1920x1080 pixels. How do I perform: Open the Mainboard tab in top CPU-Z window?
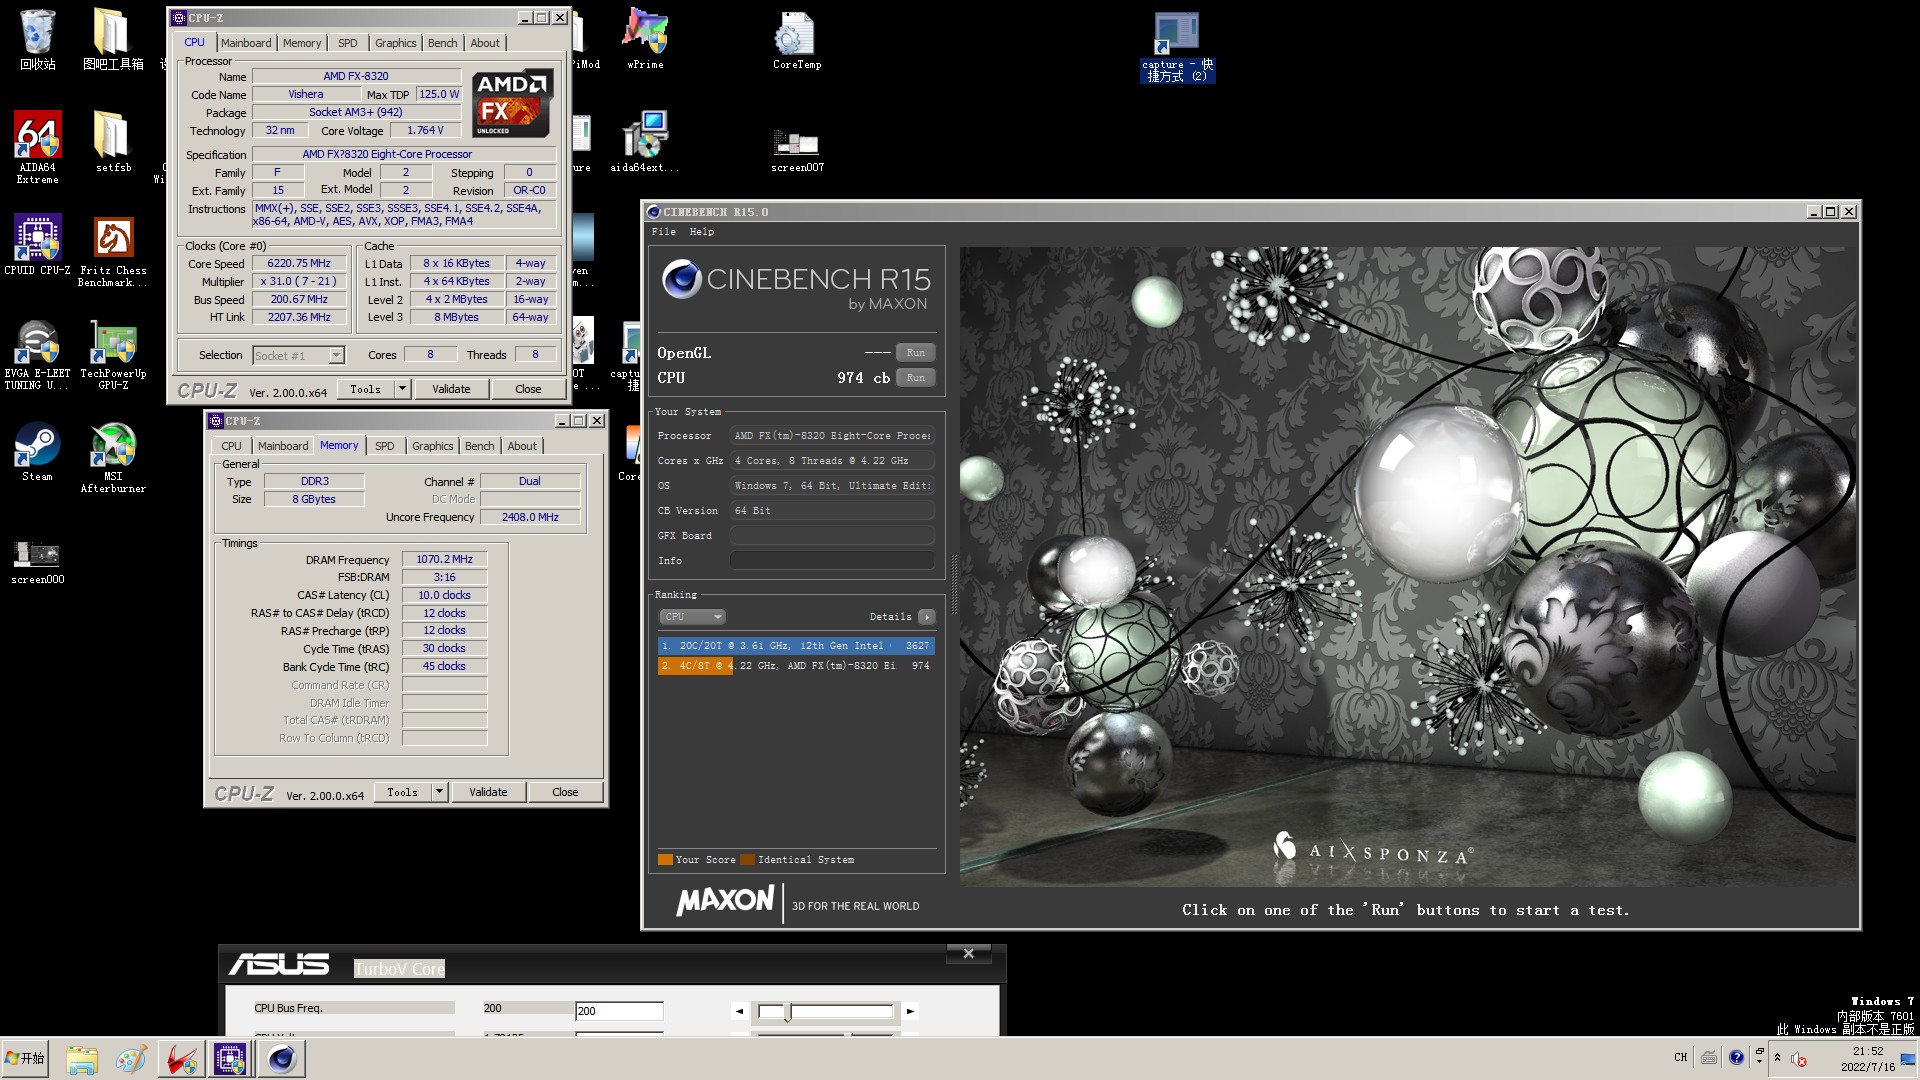246,43
